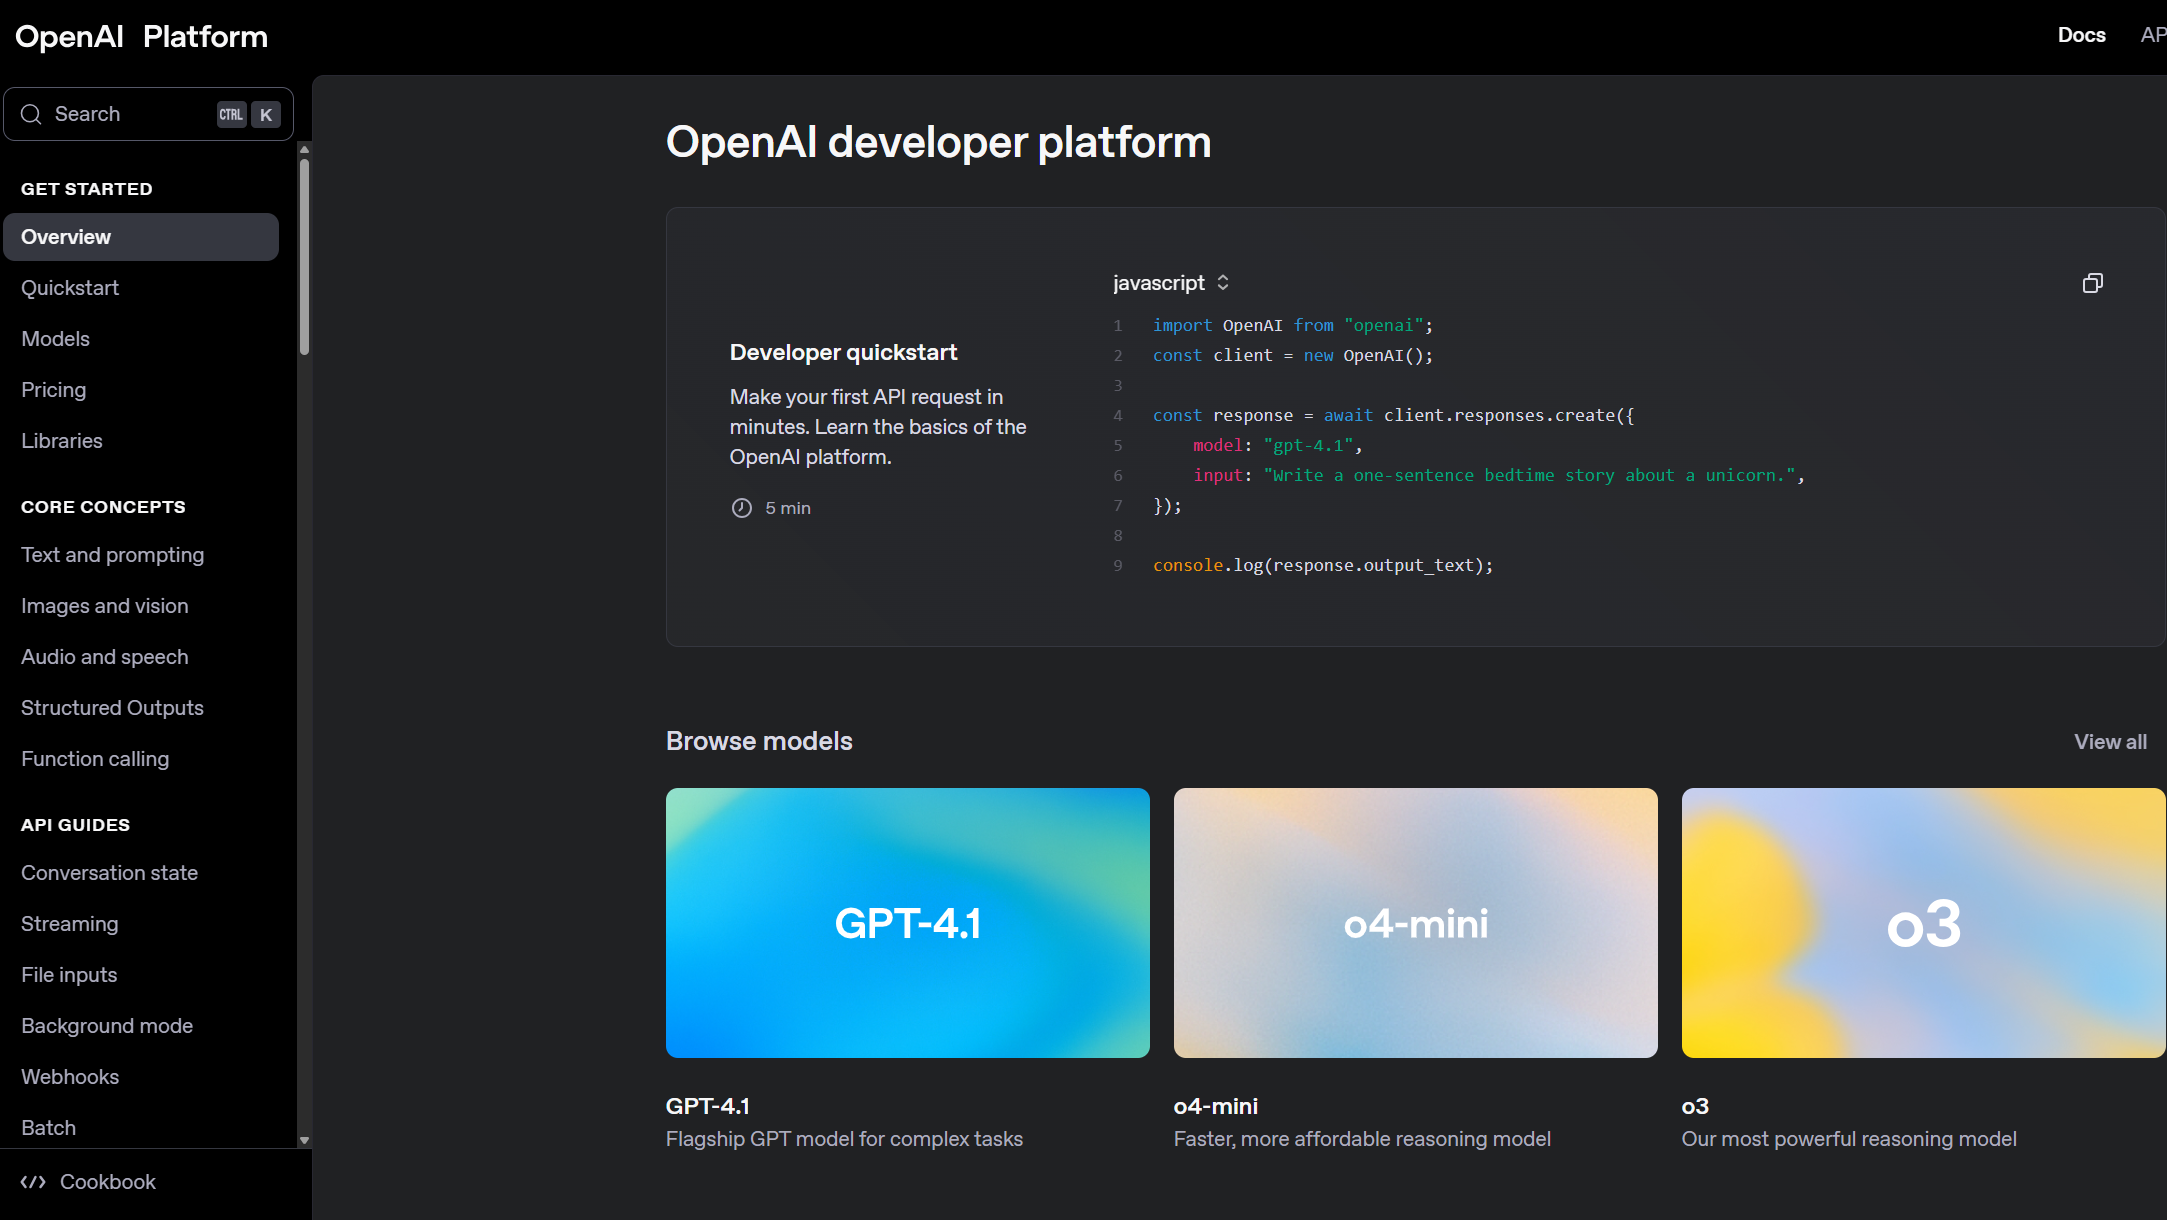
Task: Open the Pricing sidebar item
Action: click(54, 390)
